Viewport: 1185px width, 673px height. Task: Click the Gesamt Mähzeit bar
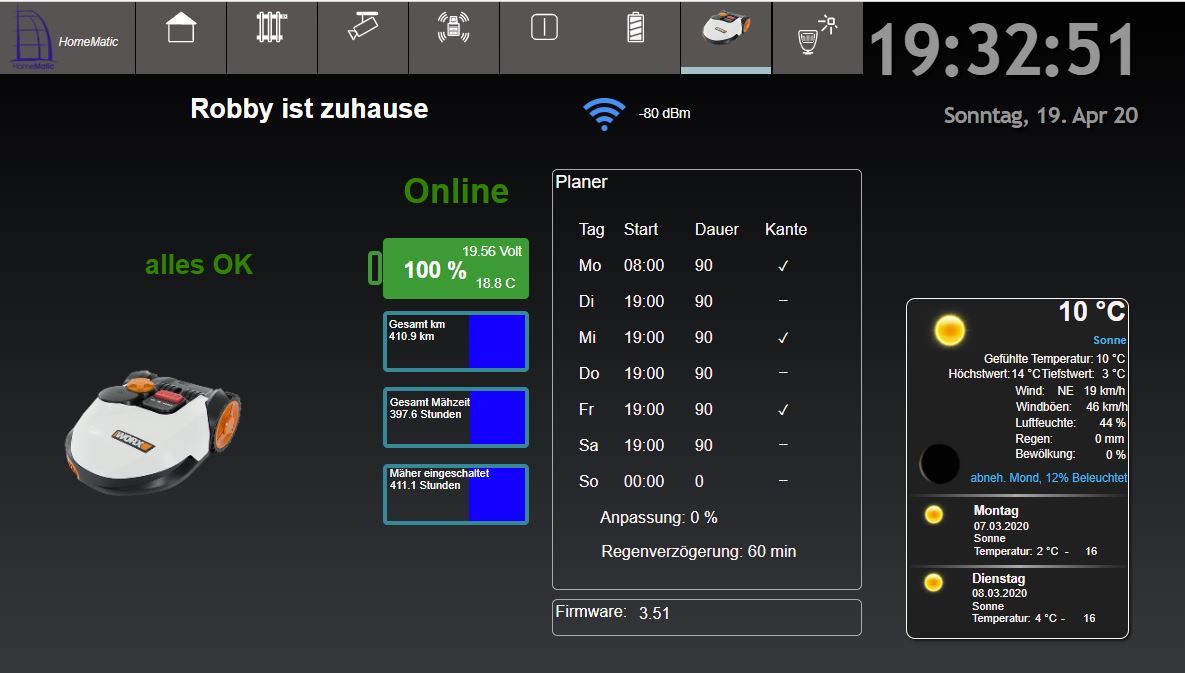coord(456,418)
